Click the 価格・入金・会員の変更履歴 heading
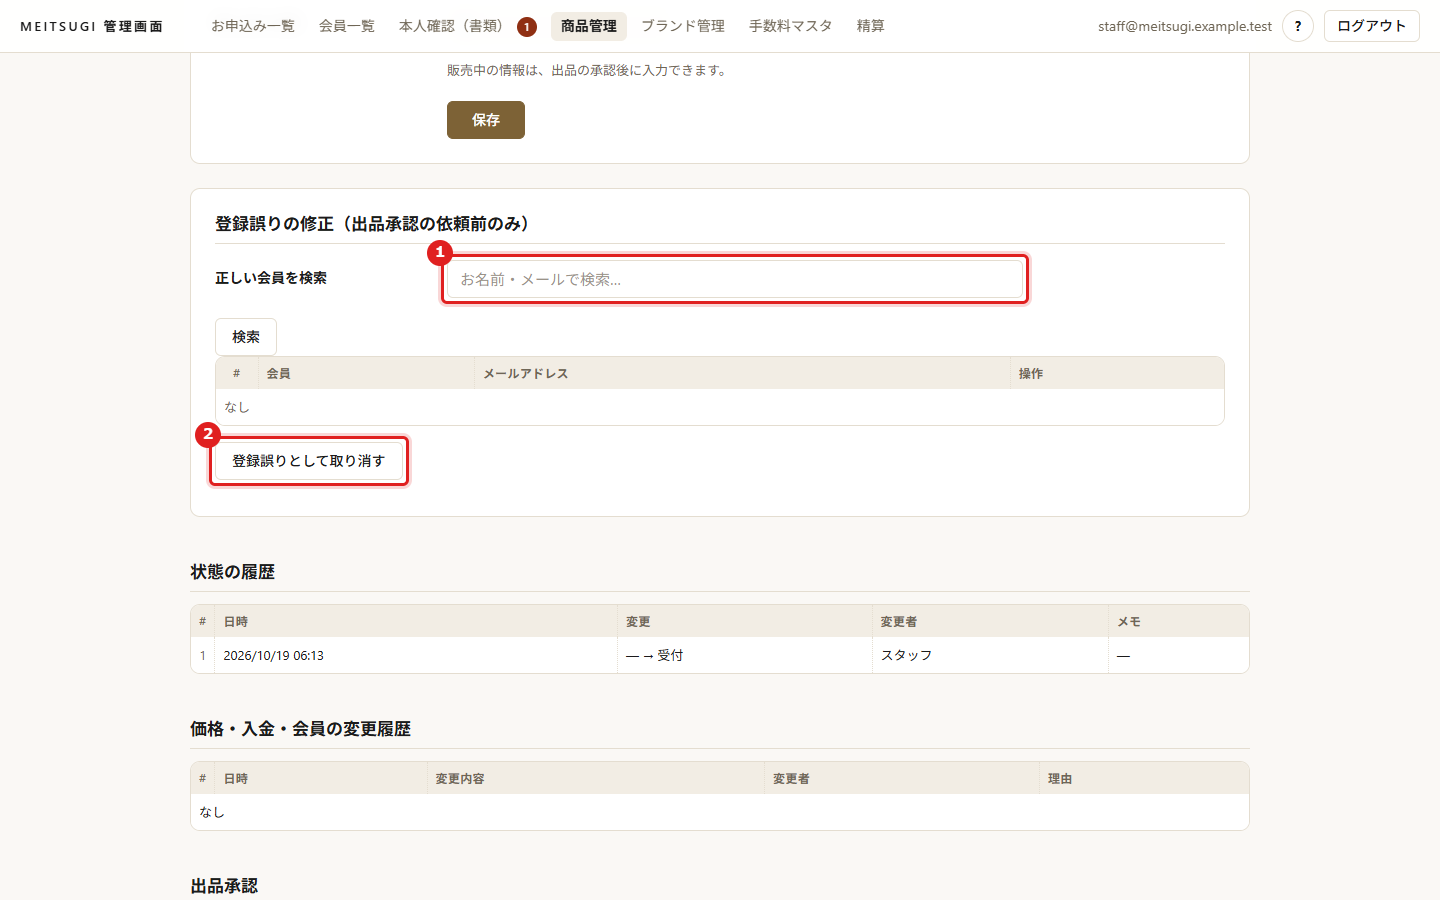The height and width of the screenshot is (900, 1440). (301, 729)
